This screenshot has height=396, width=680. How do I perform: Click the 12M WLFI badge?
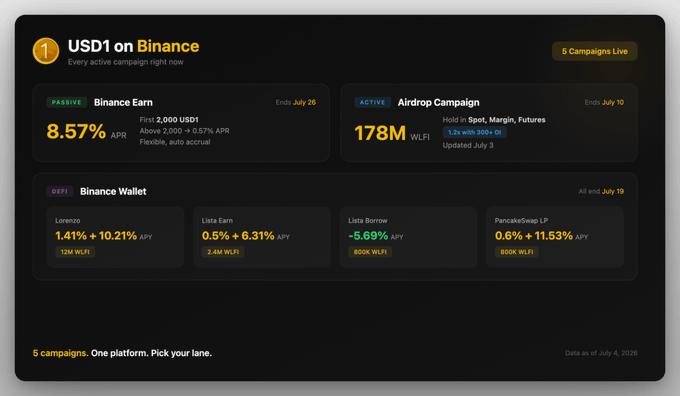click(75, 252)
